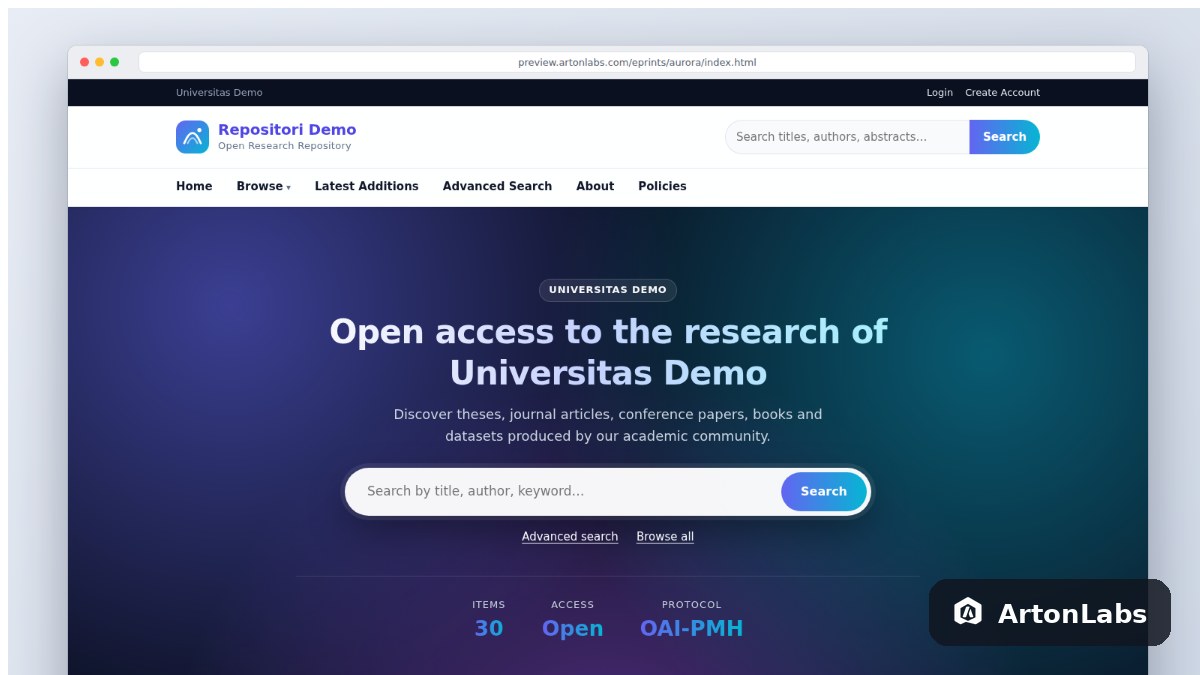Click the hero Search button
The width and height of the screenshot is (1200, 675).
pos(824,491)
